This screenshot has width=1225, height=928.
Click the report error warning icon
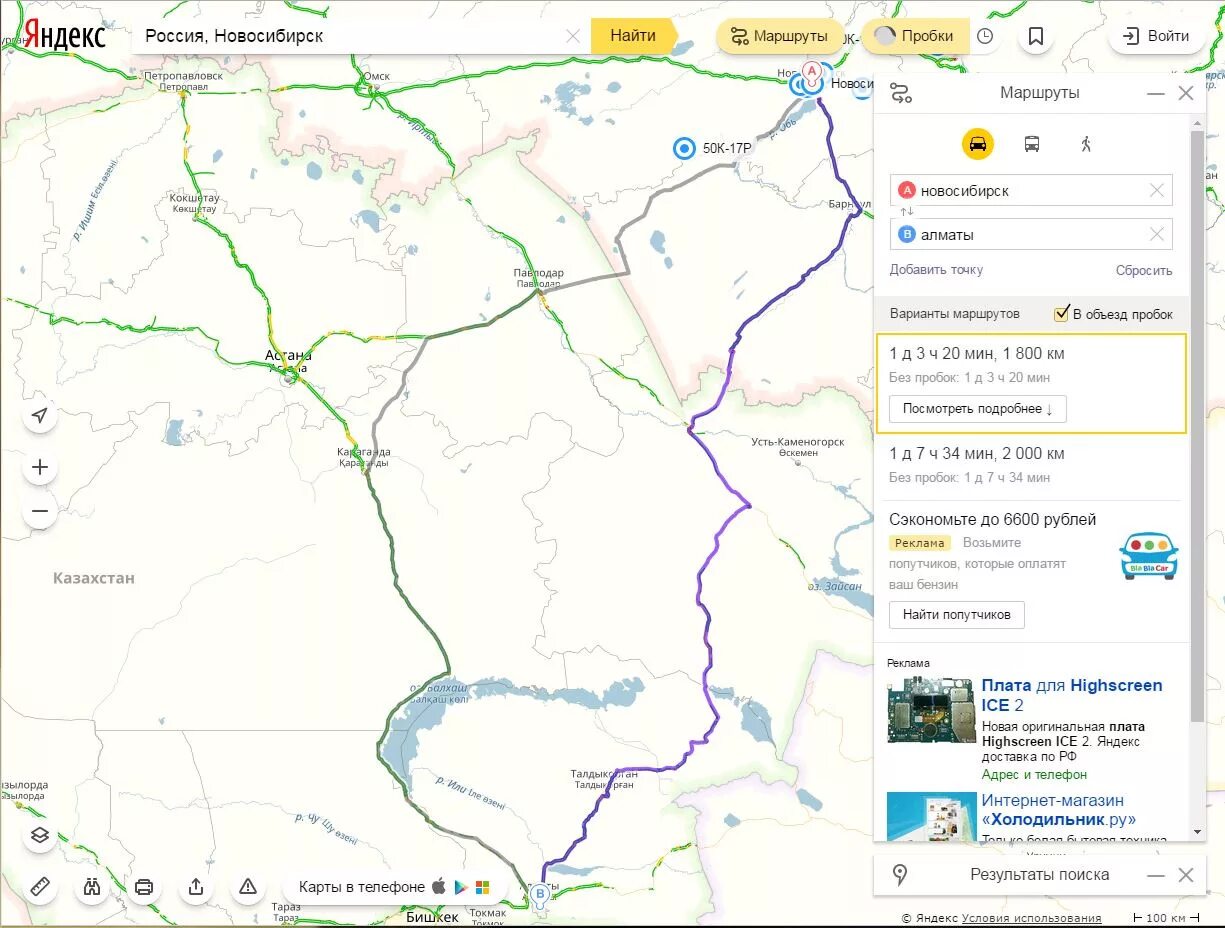(248, 886)
